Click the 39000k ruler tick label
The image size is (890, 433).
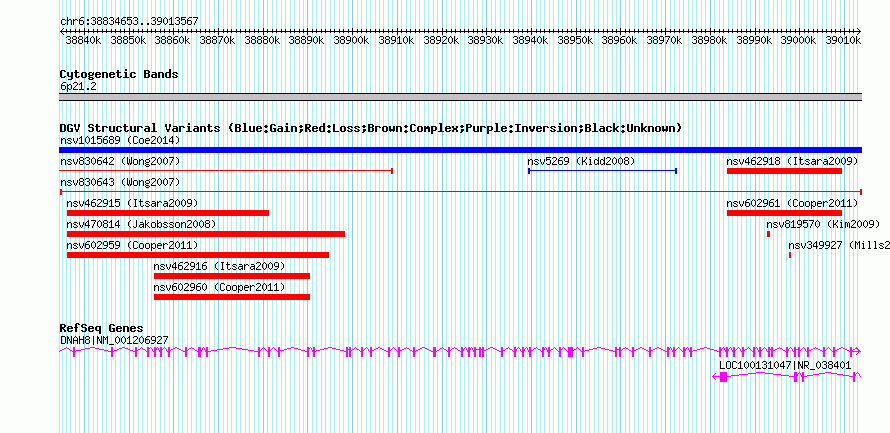tap(798, 40)
